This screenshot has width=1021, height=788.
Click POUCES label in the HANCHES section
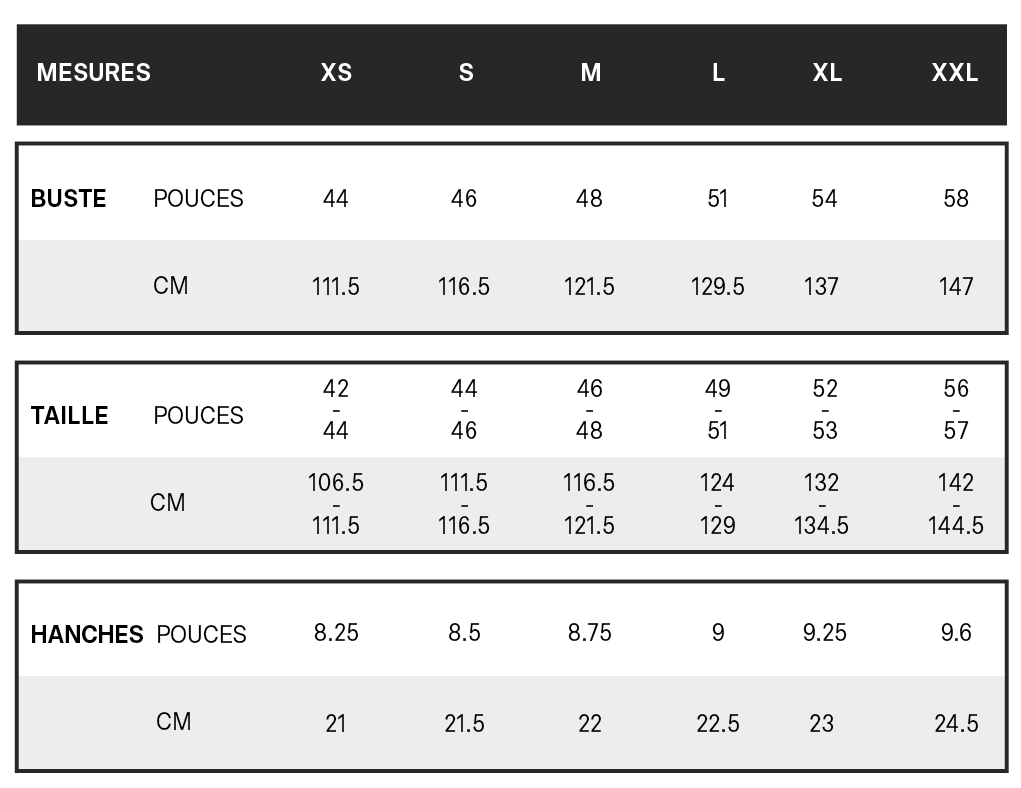(x=201, y=634)
